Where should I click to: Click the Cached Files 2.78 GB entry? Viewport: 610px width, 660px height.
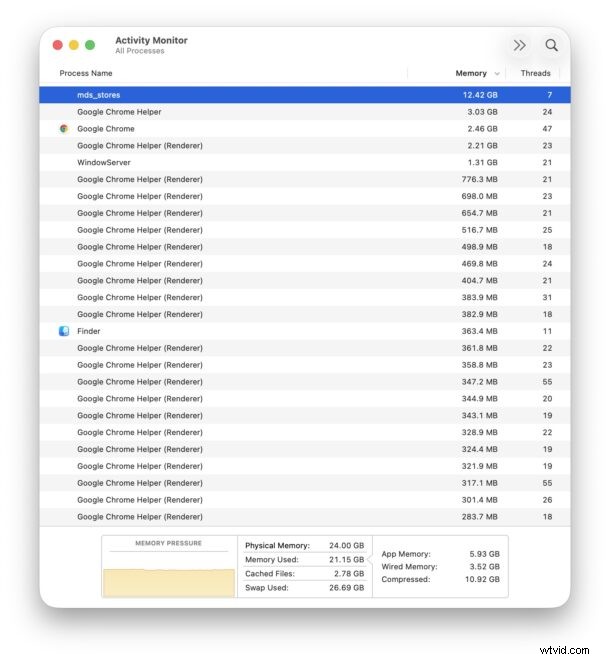click(304, 574)
